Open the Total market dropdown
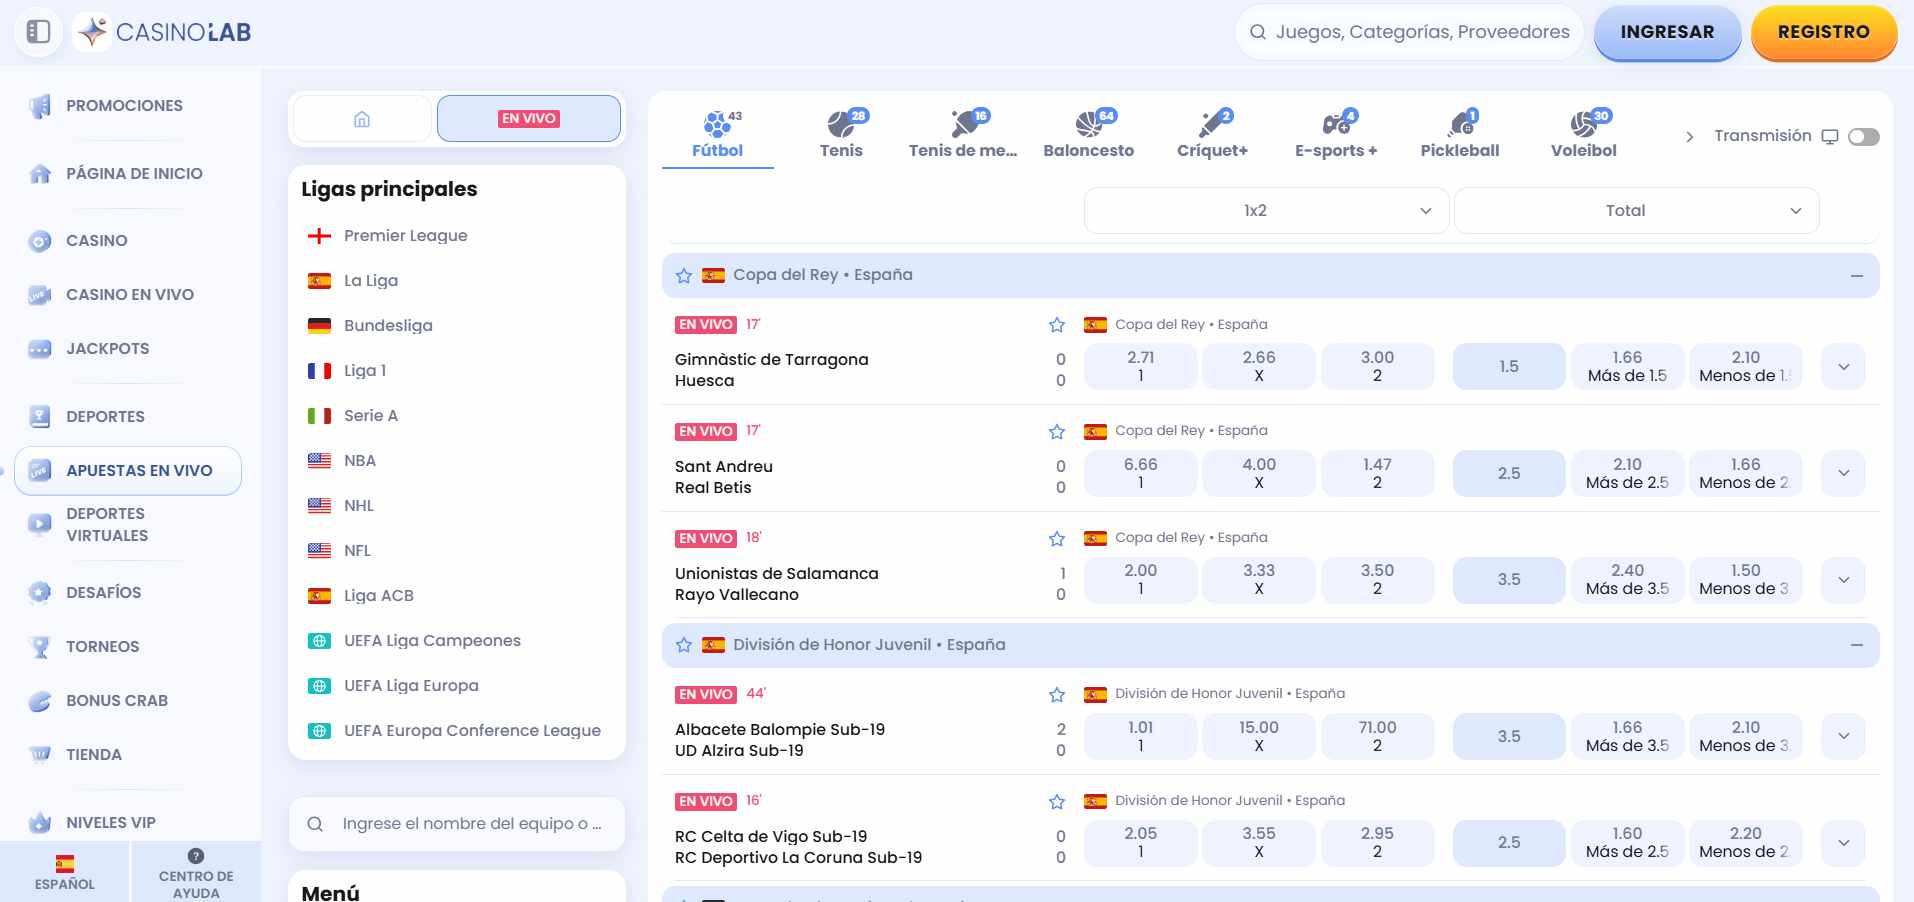The image size is (1914, 902). click(1636, 211)
